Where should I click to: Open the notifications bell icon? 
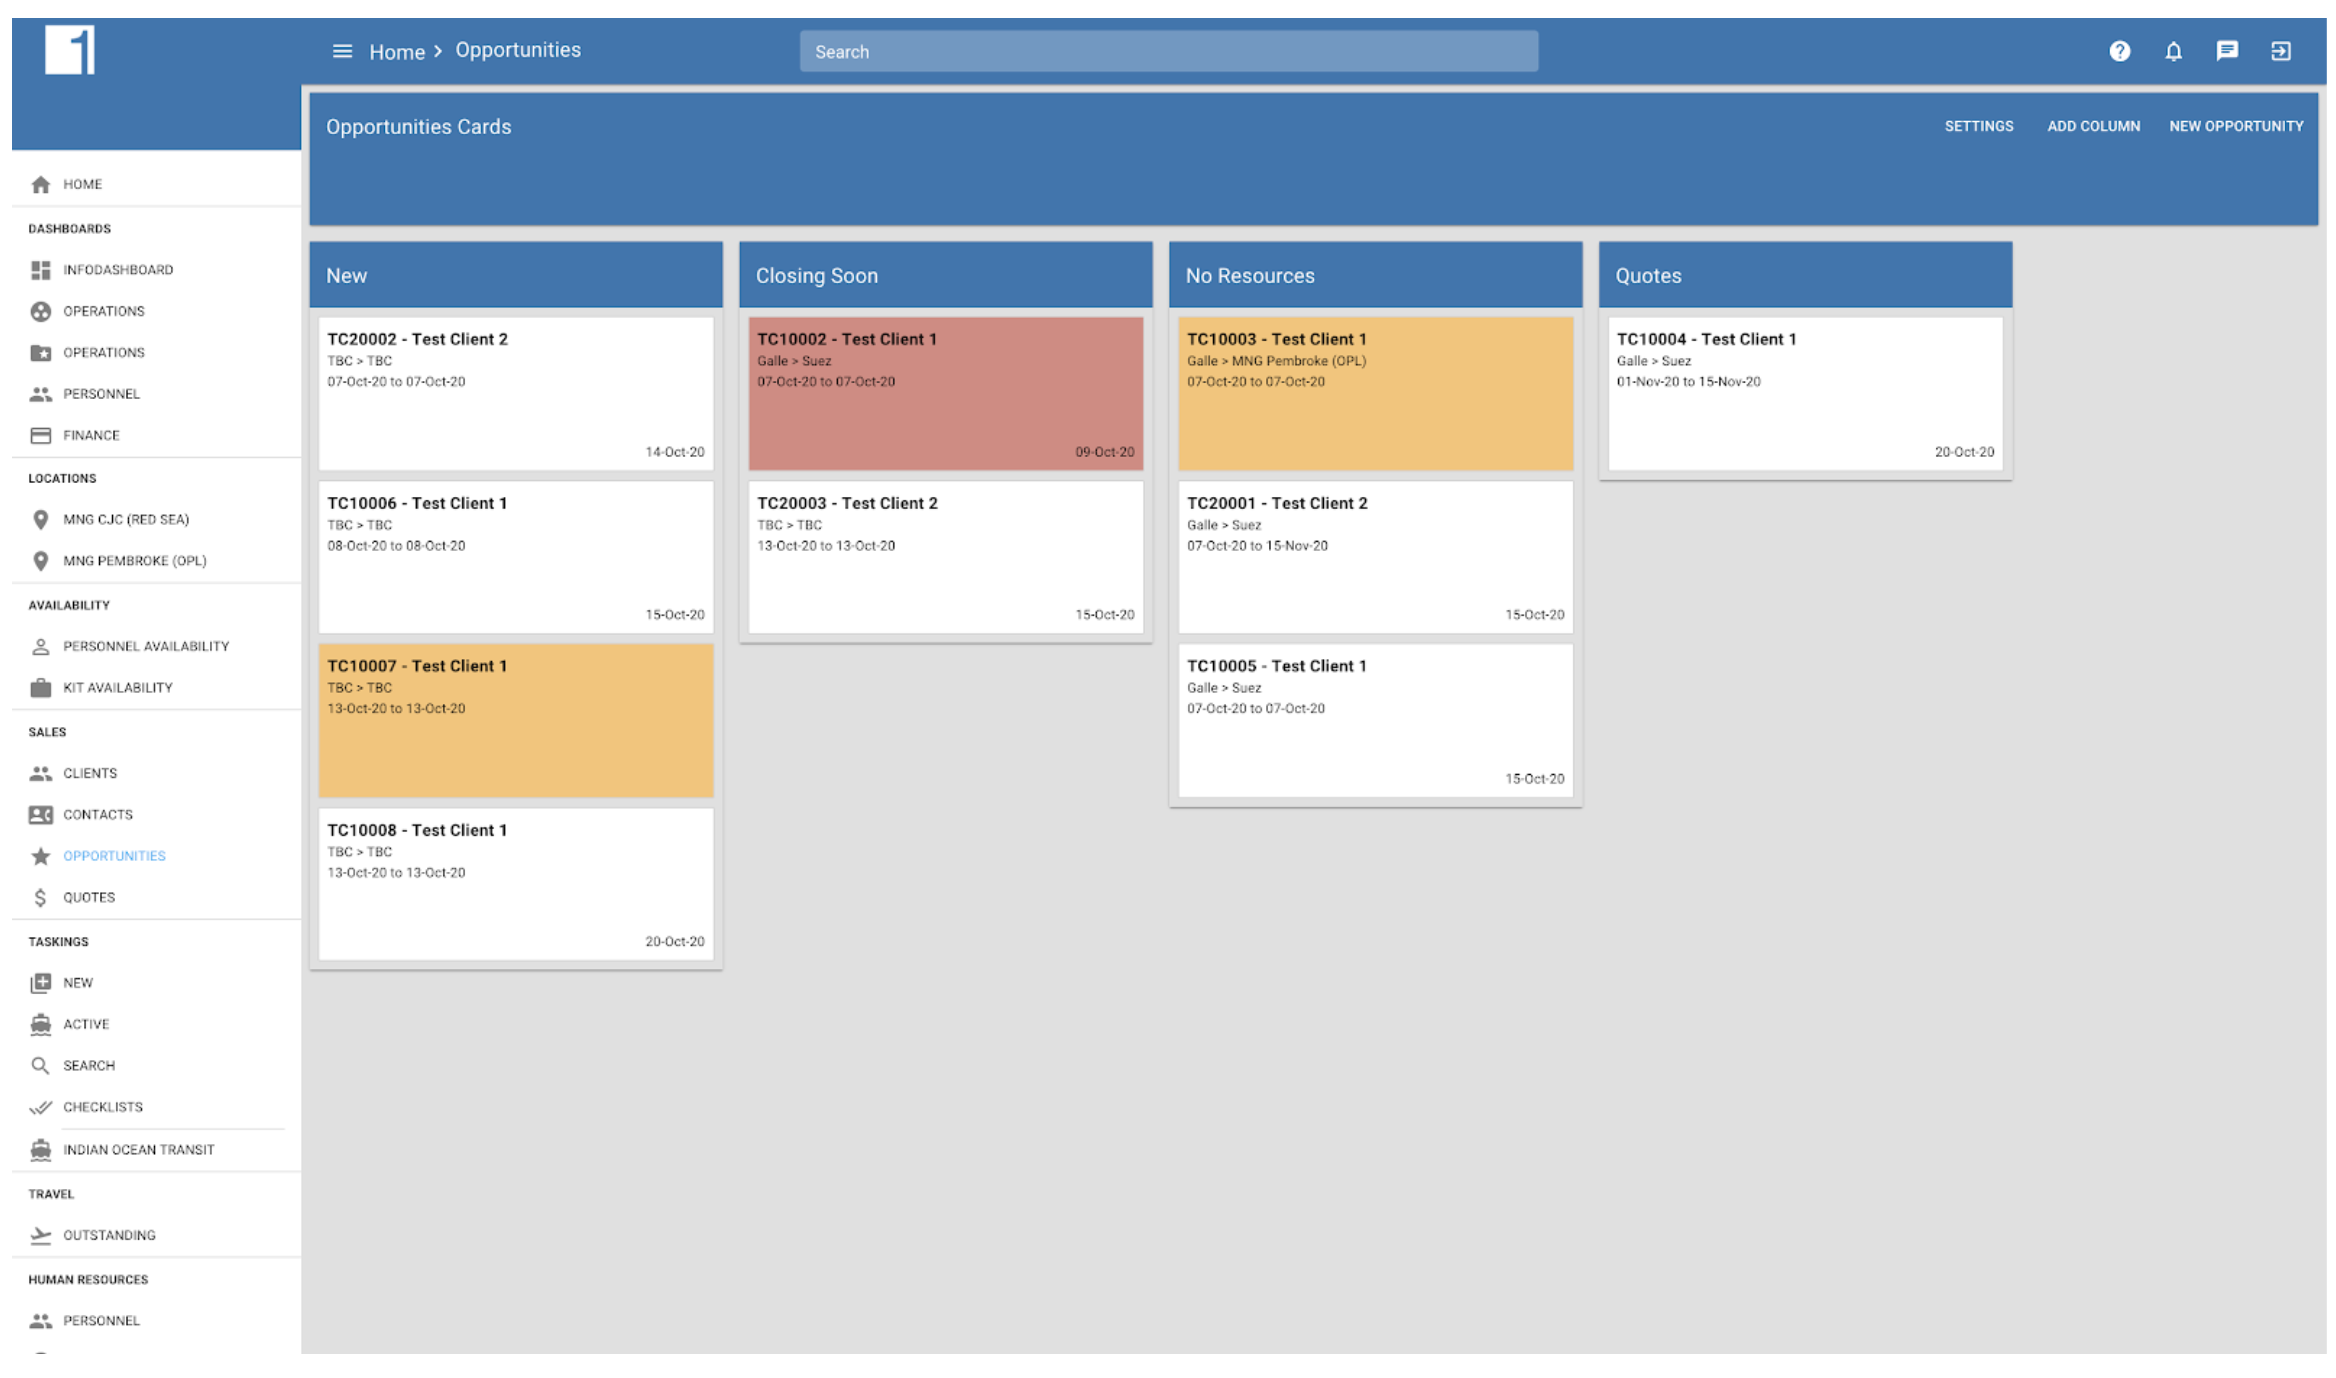2173,51
